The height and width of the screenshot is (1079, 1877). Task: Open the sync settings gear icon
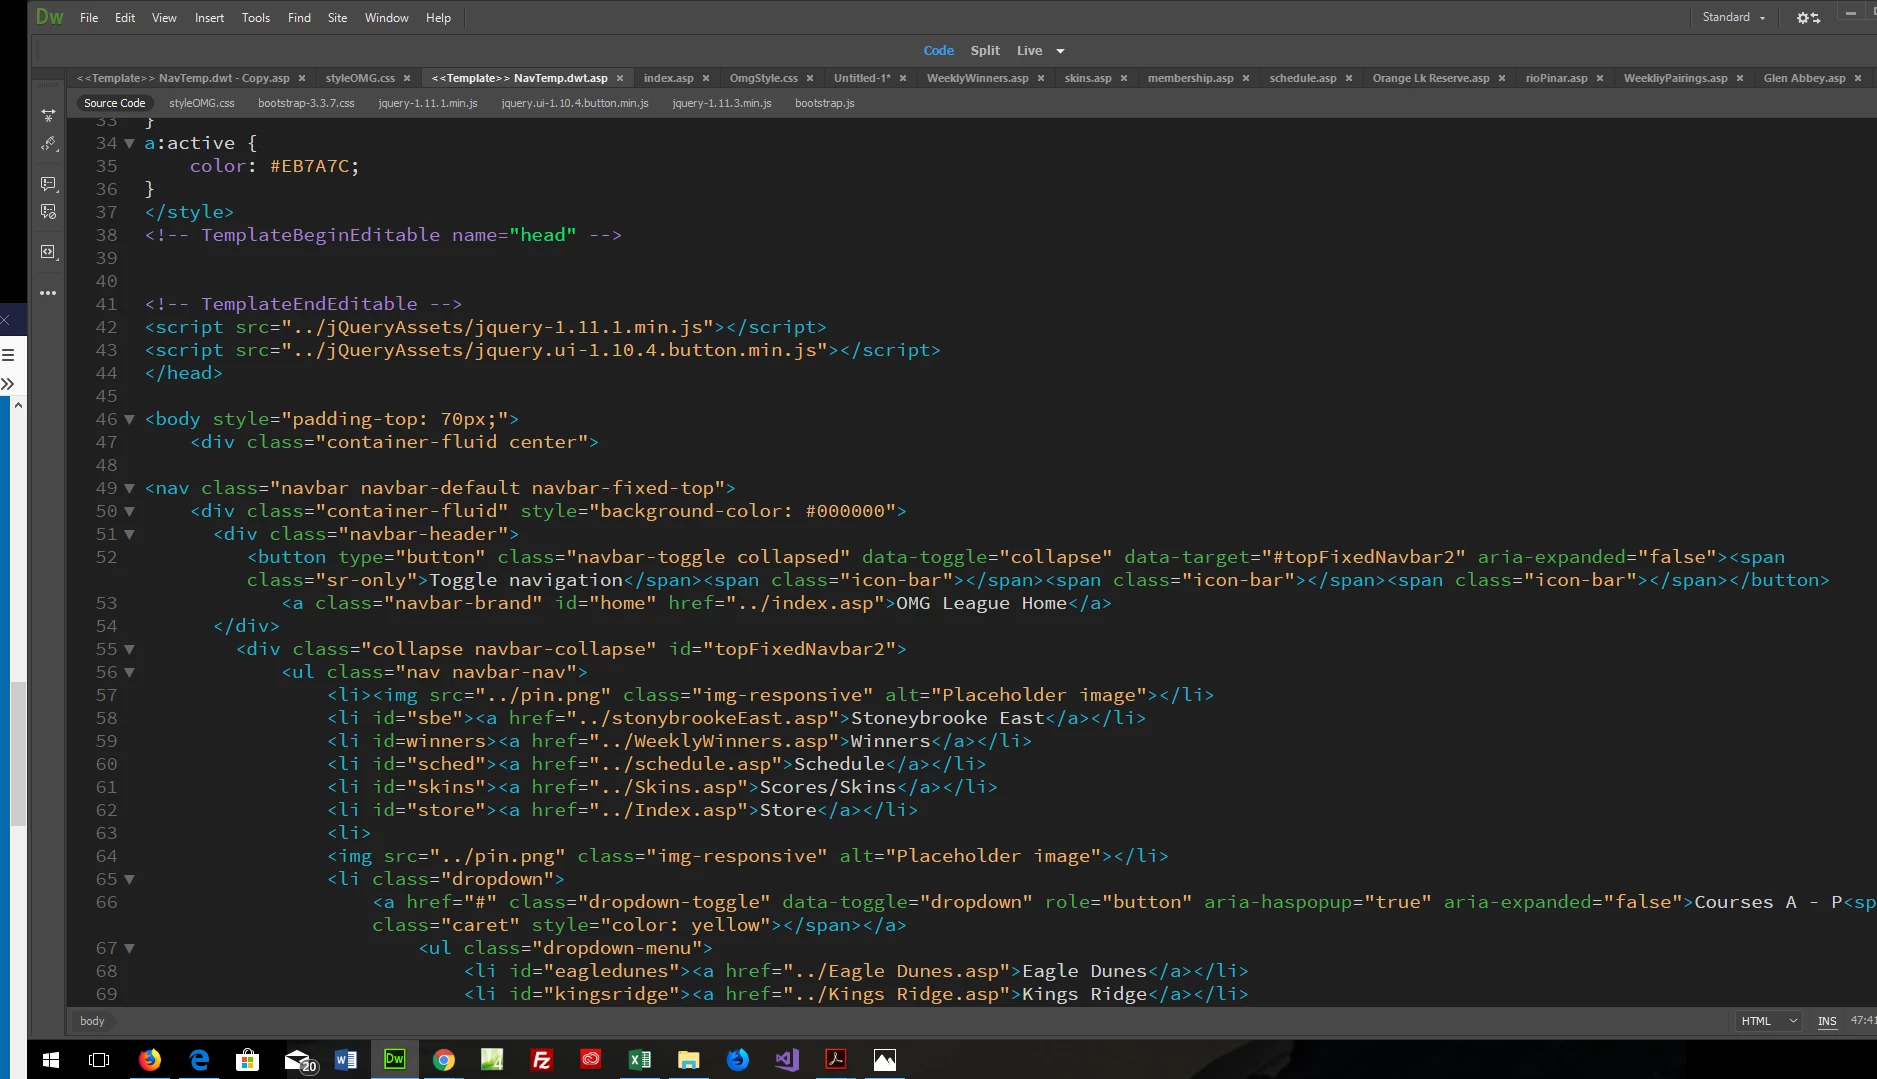click(x=1808, y=18)
